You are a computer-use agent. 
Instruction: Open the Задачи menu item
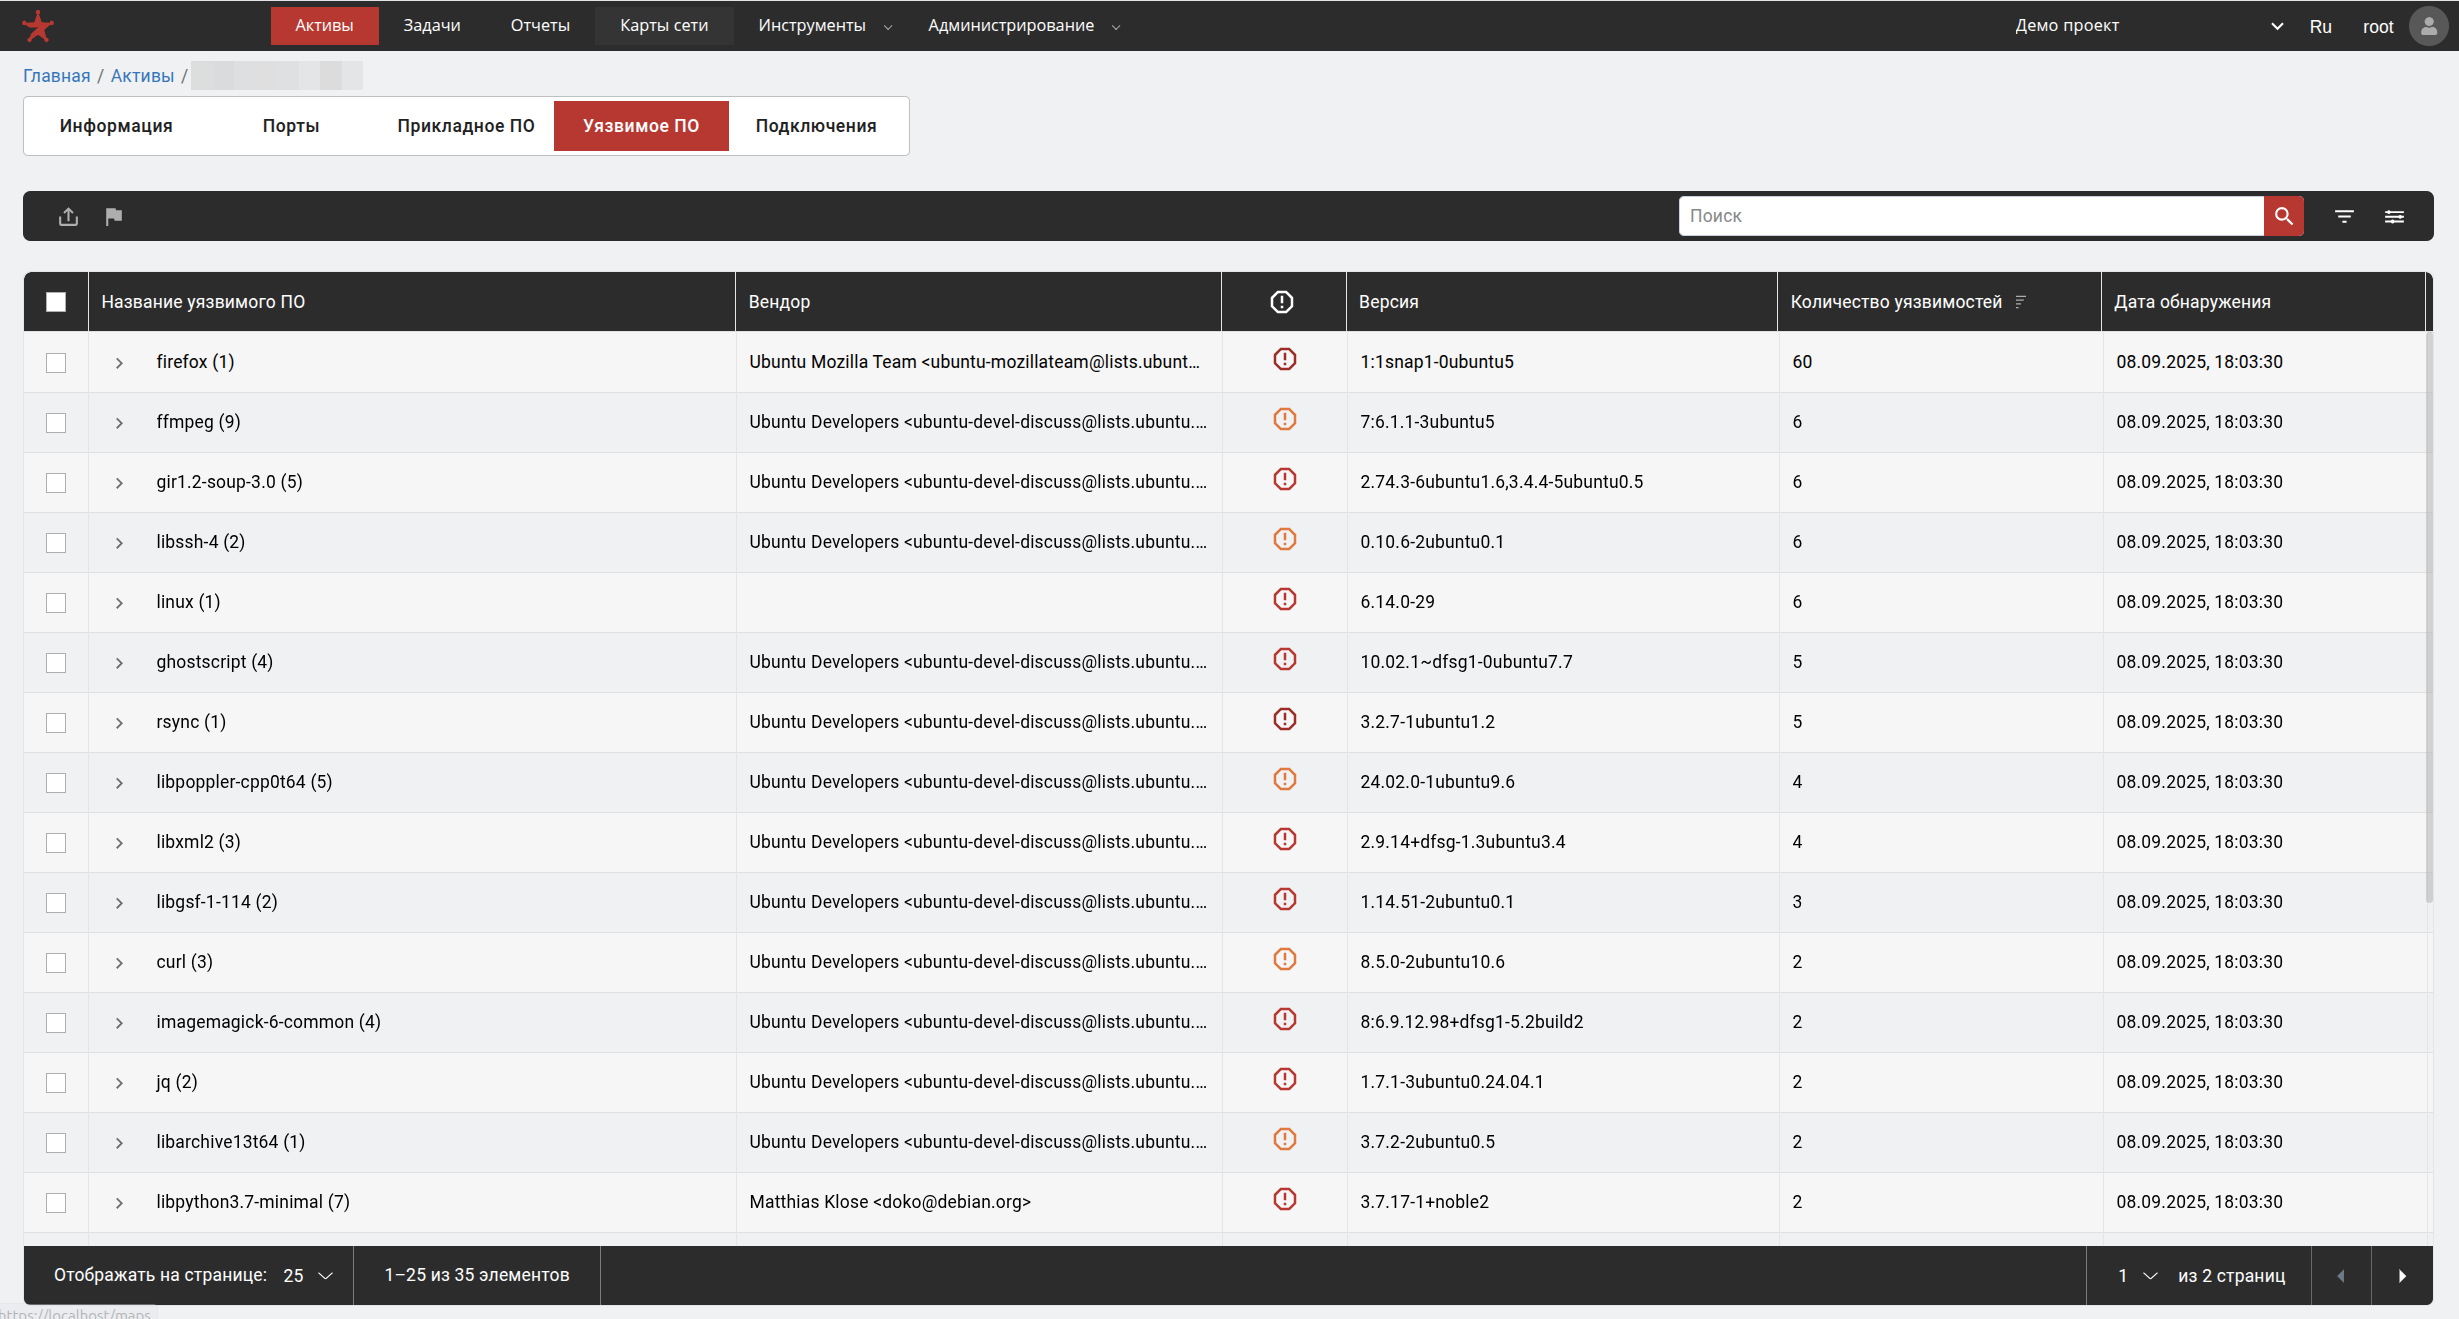coord(432,26)
